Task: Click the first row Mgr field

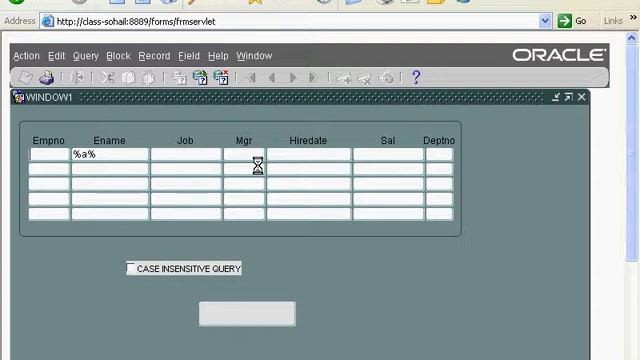Action: 244,154
